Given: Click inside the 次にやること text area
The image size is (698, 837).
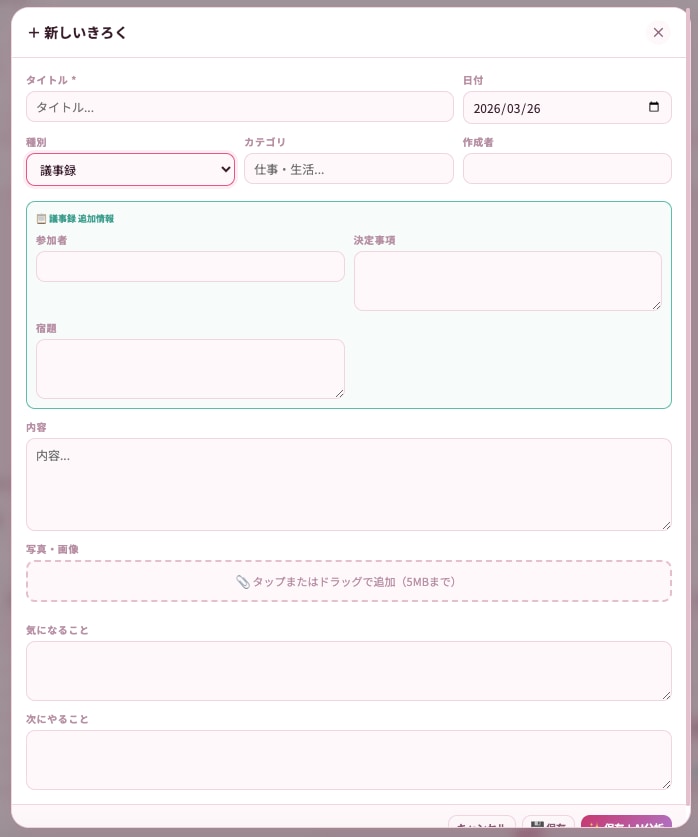Looking at the screenshot, I should click(349, 760).
